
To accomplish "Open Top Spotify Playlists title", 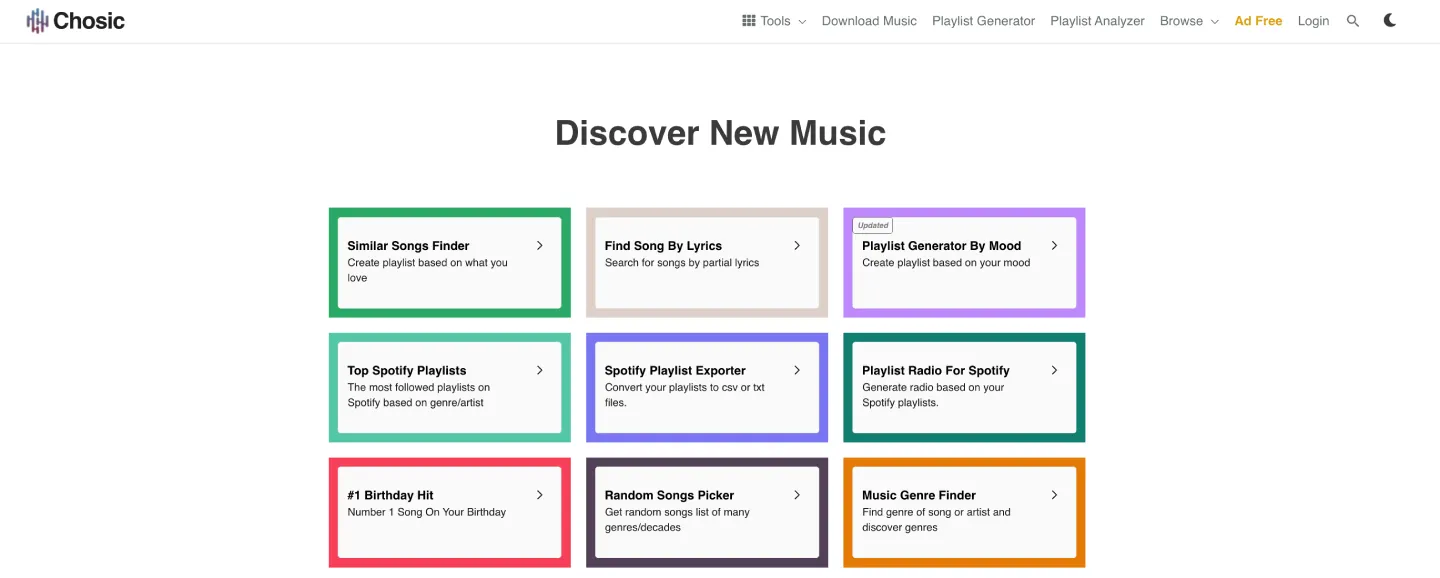I will point(407,371).
